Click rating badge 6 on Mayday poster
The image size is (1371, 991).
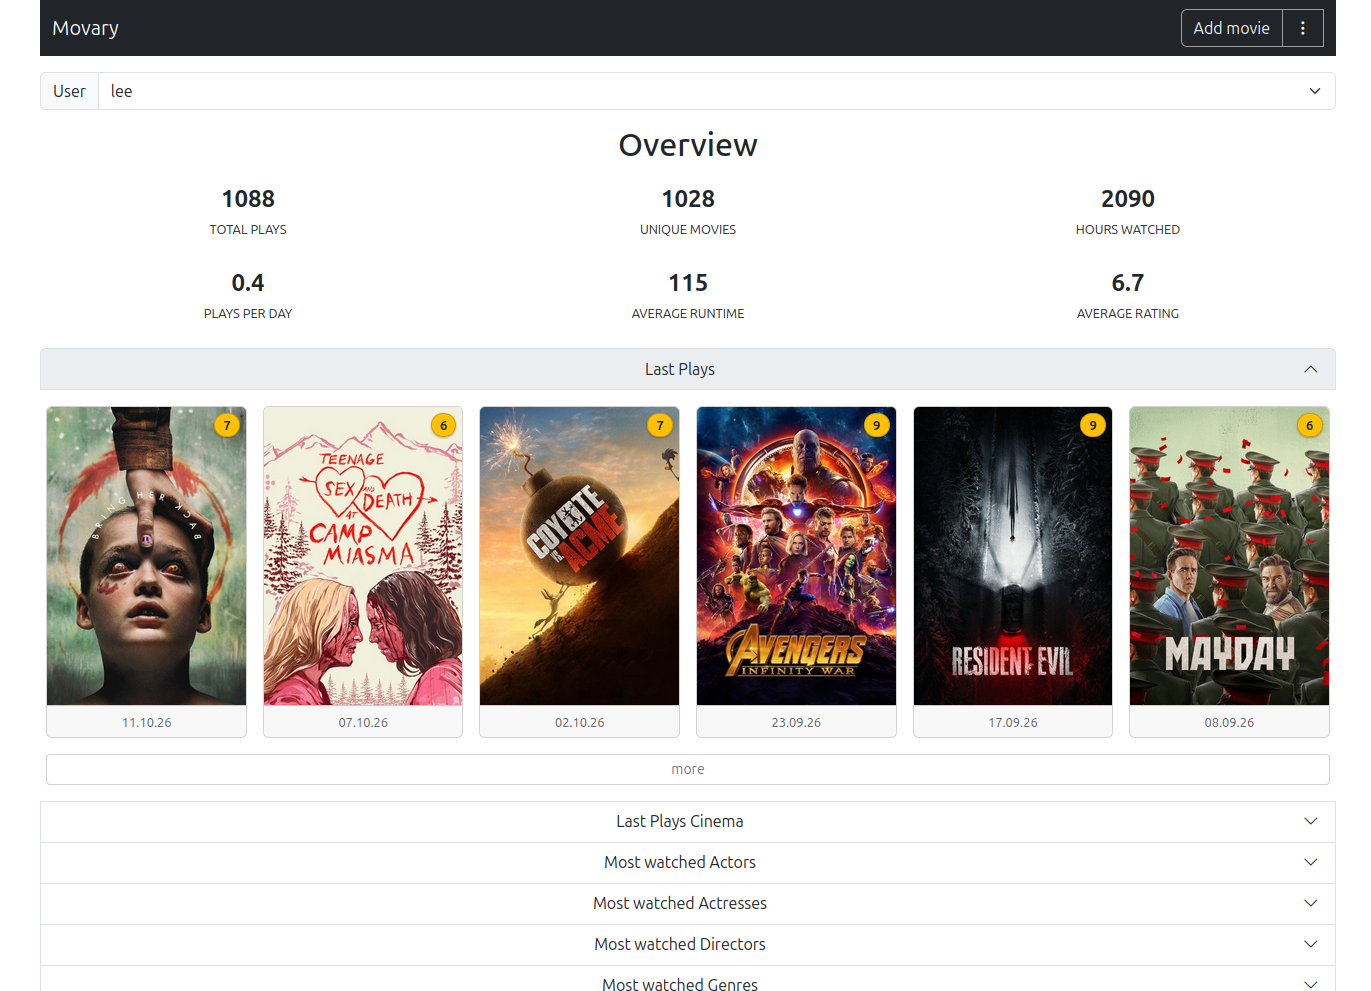[1310, 425]
